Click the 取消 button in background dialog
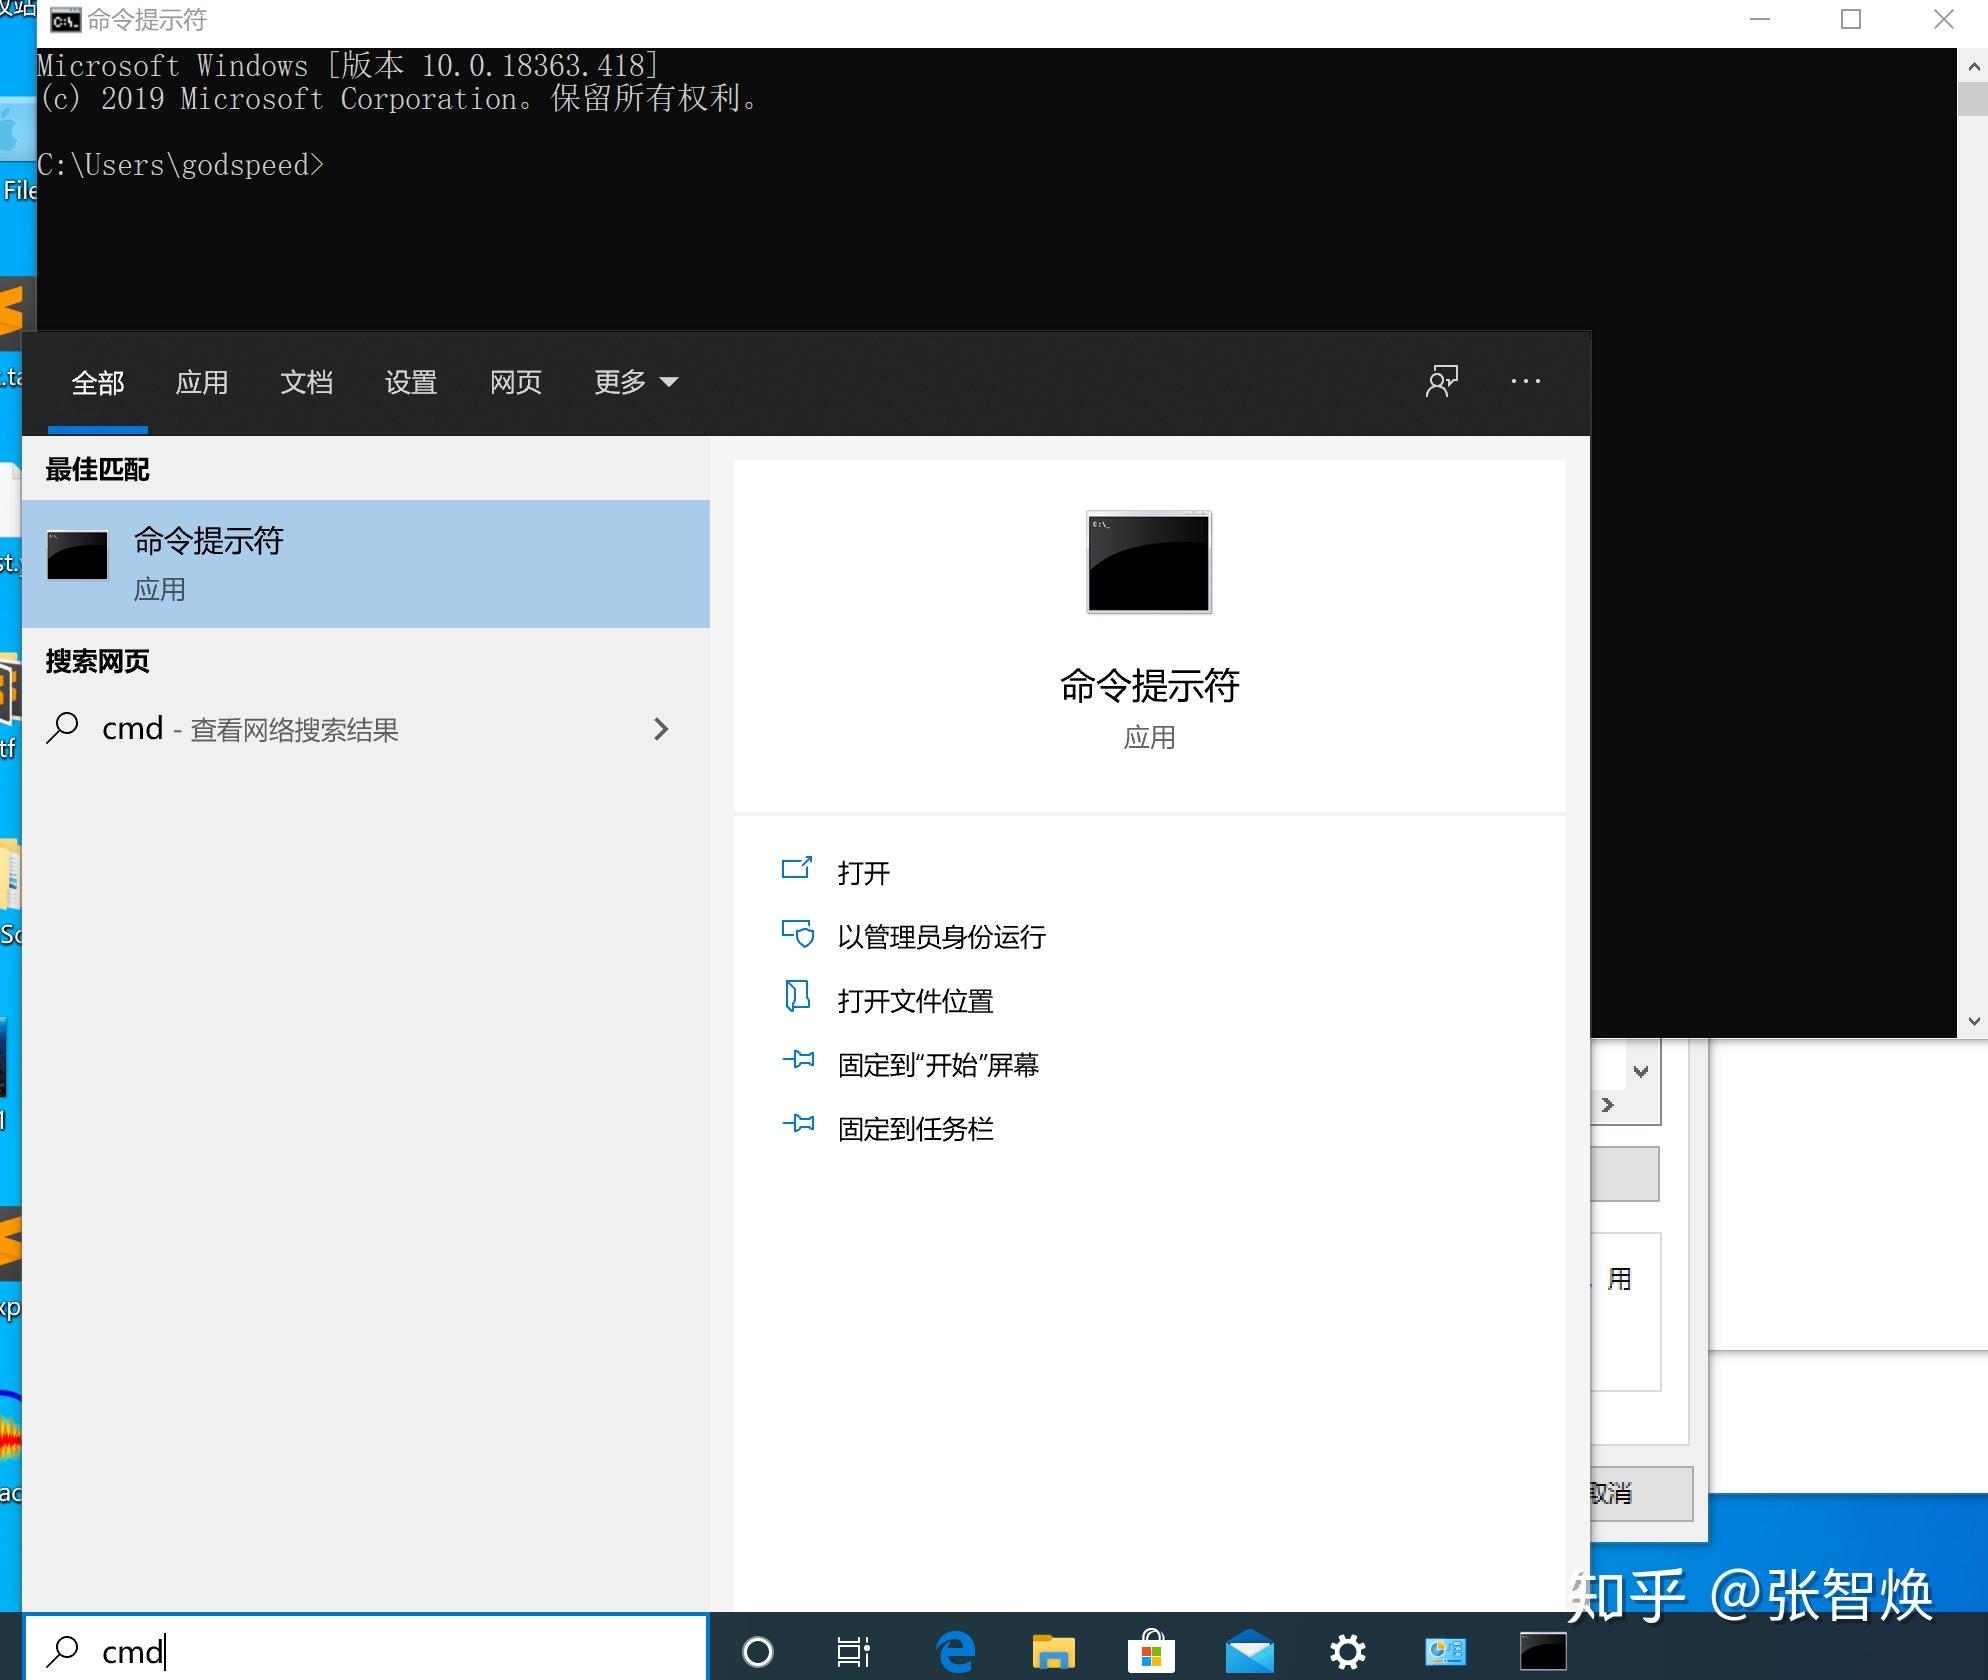The image size is (1988, 1680). click(1641, 1493)
